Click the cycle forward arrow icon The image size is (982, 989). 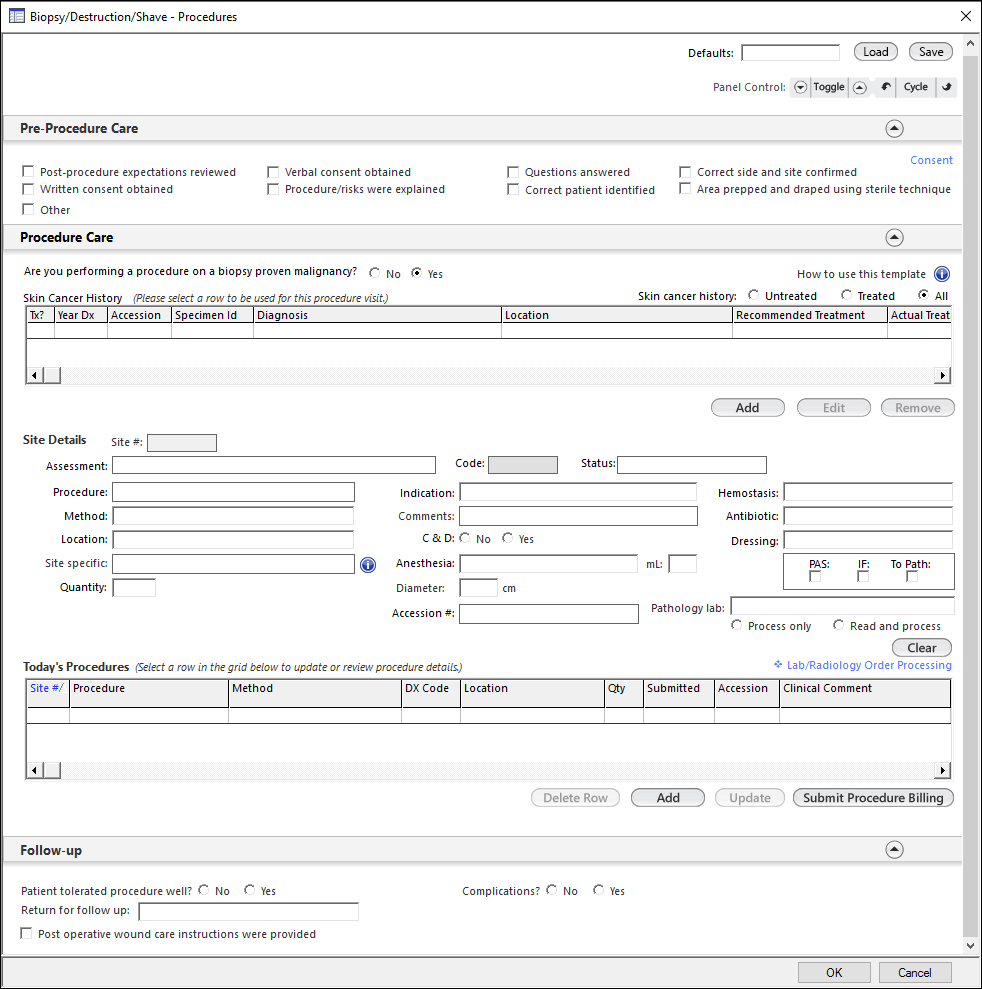947,87
